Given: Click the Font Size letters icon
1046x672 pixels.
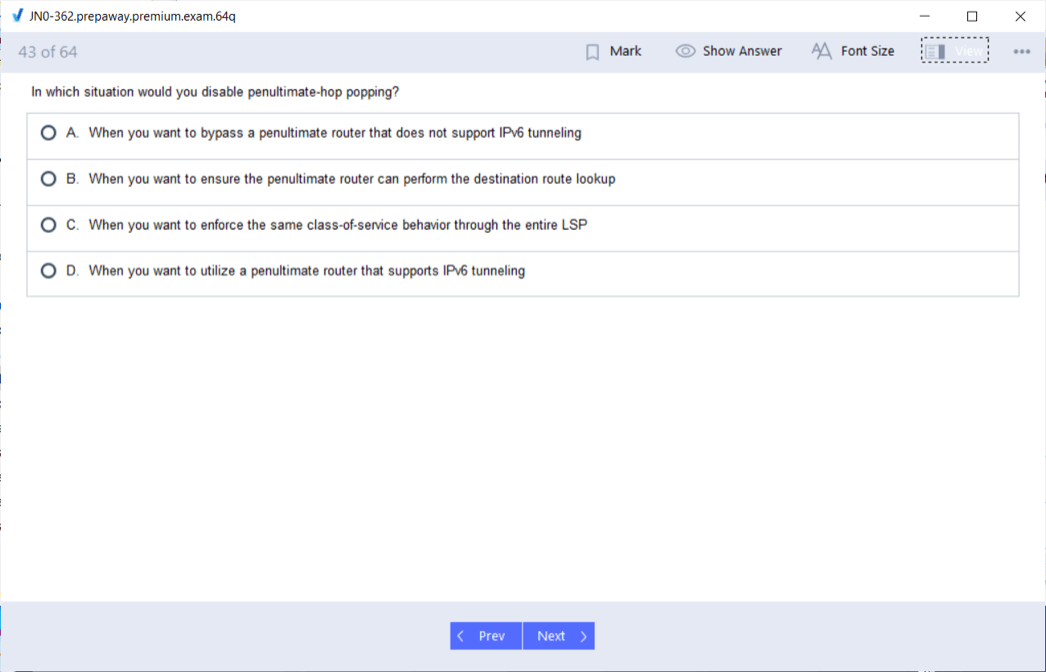Looking at the screenshot, I should coord(821,51).
